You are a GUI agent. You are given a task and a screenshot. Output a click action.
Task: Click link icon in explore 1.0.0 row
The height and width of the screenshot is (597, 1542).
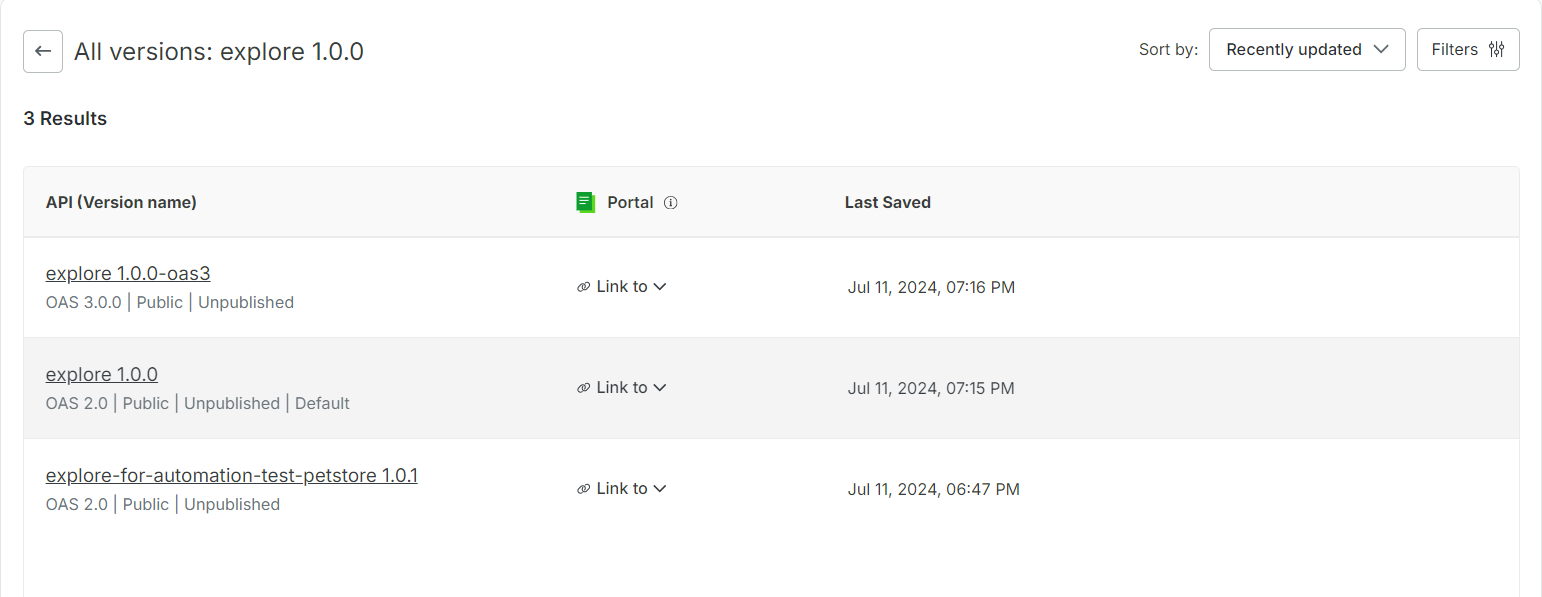click(x=584, y=388)
